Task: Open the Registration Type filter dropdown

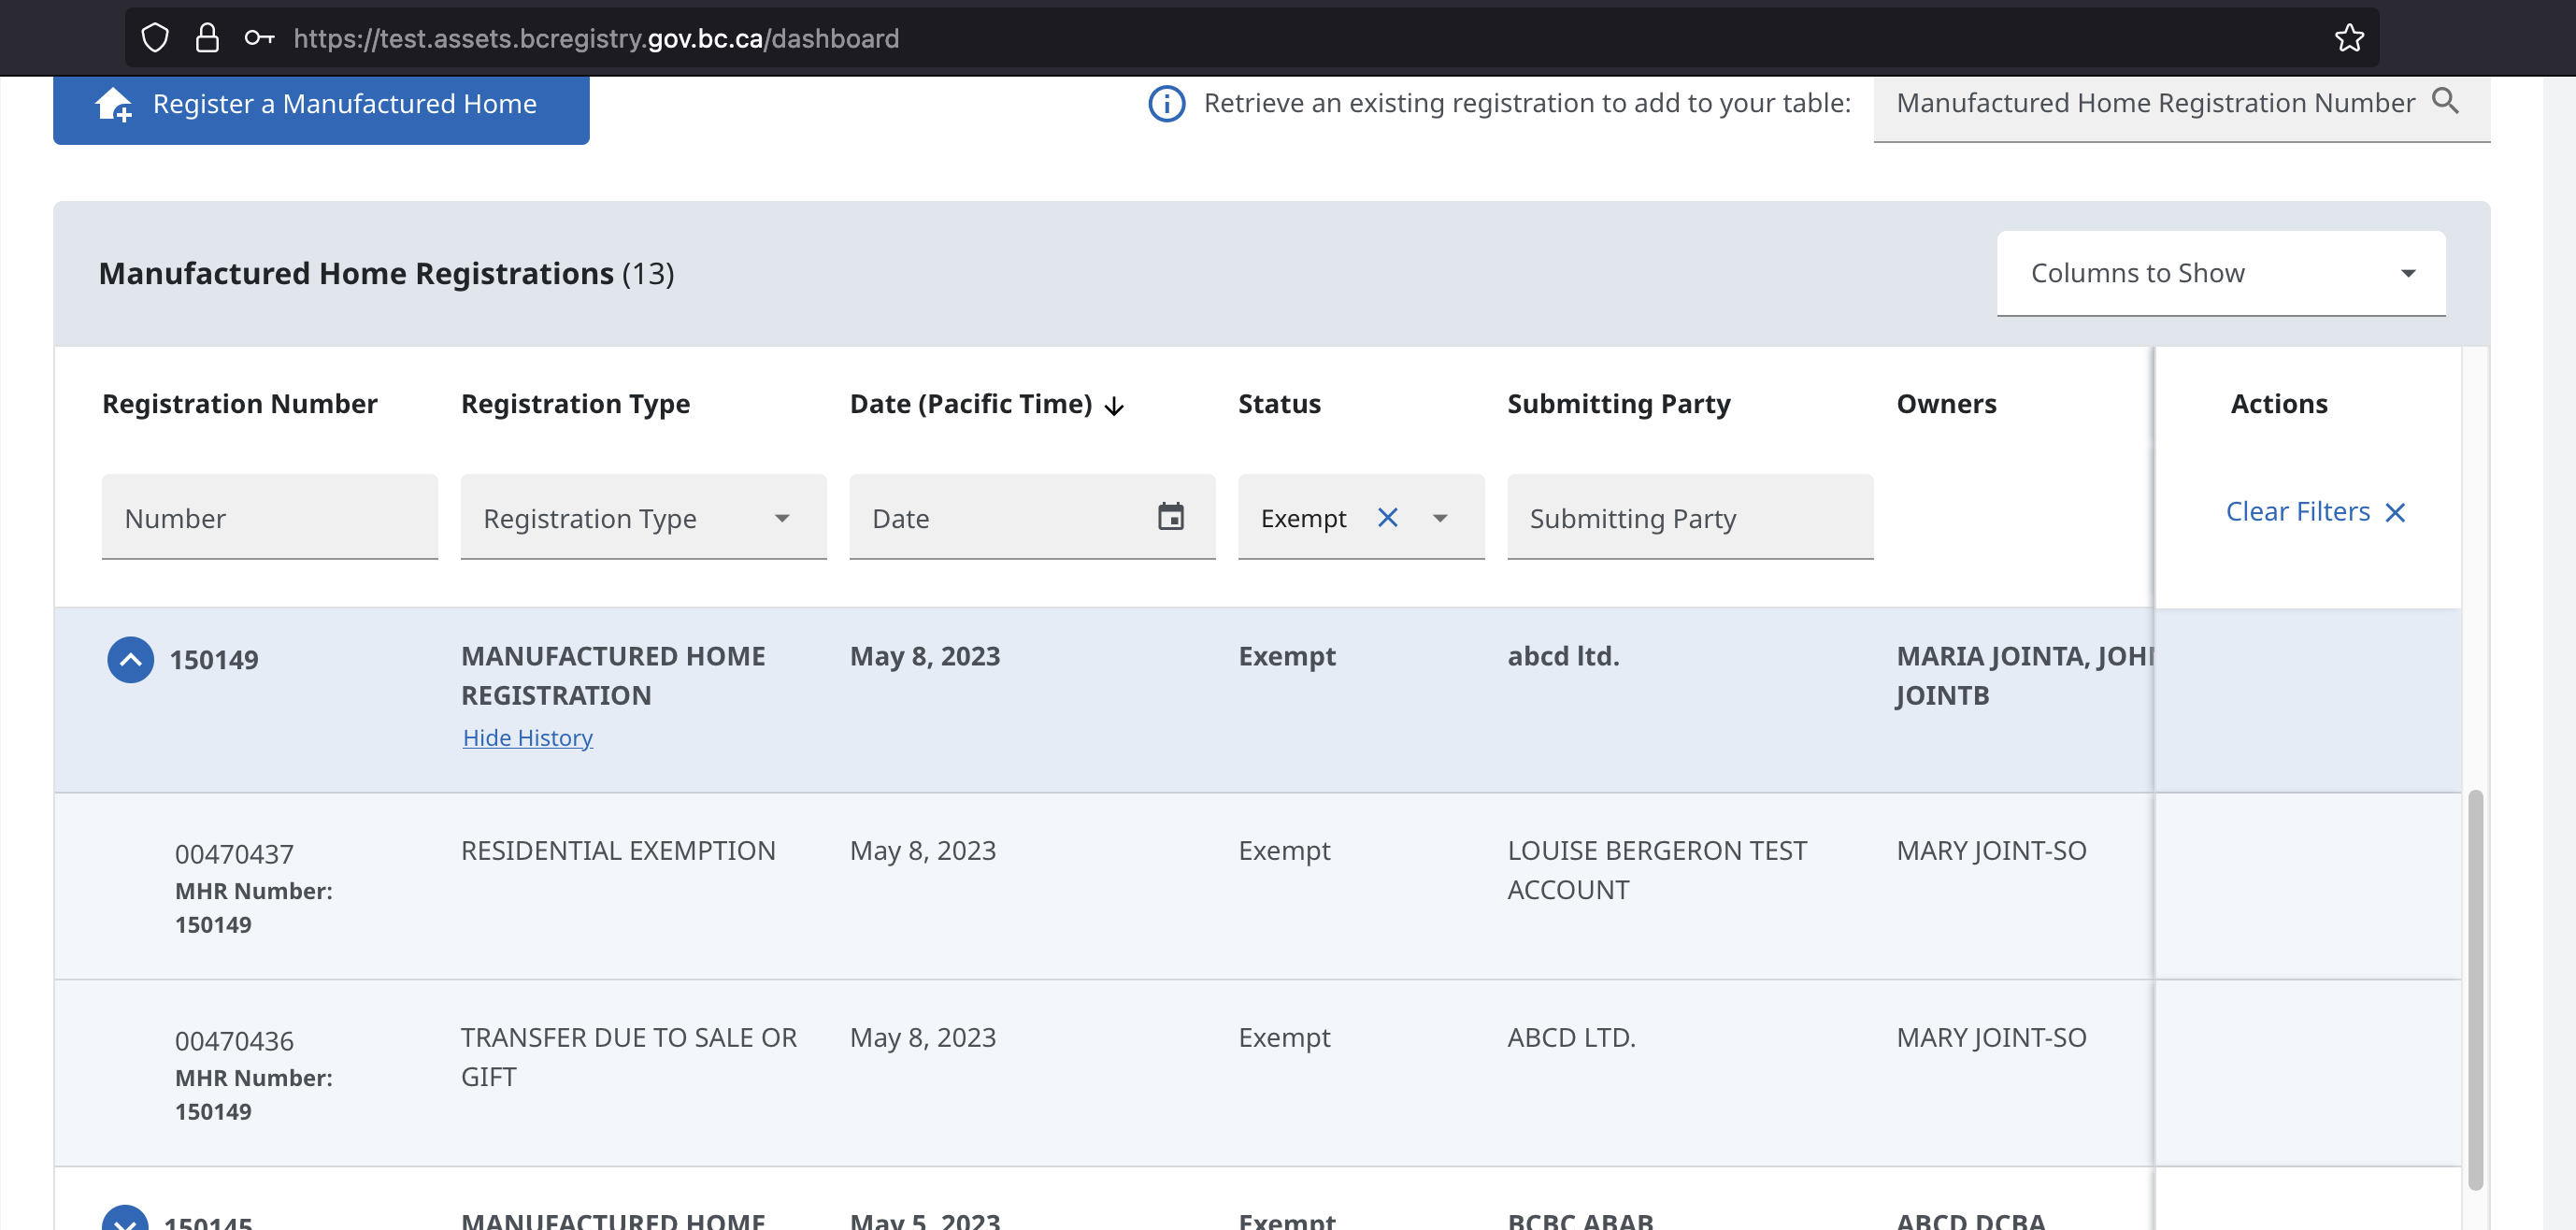Action: [x=643, y=517]
